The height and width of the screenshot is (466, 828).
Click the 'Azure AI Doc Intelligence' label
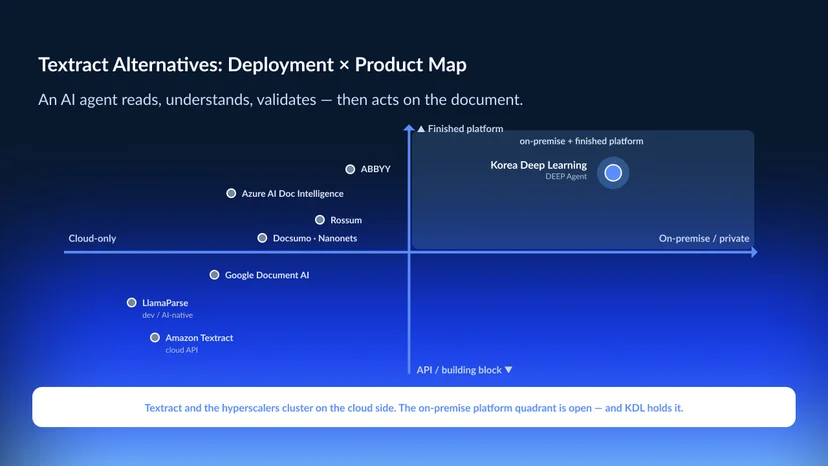coord(293,193)
